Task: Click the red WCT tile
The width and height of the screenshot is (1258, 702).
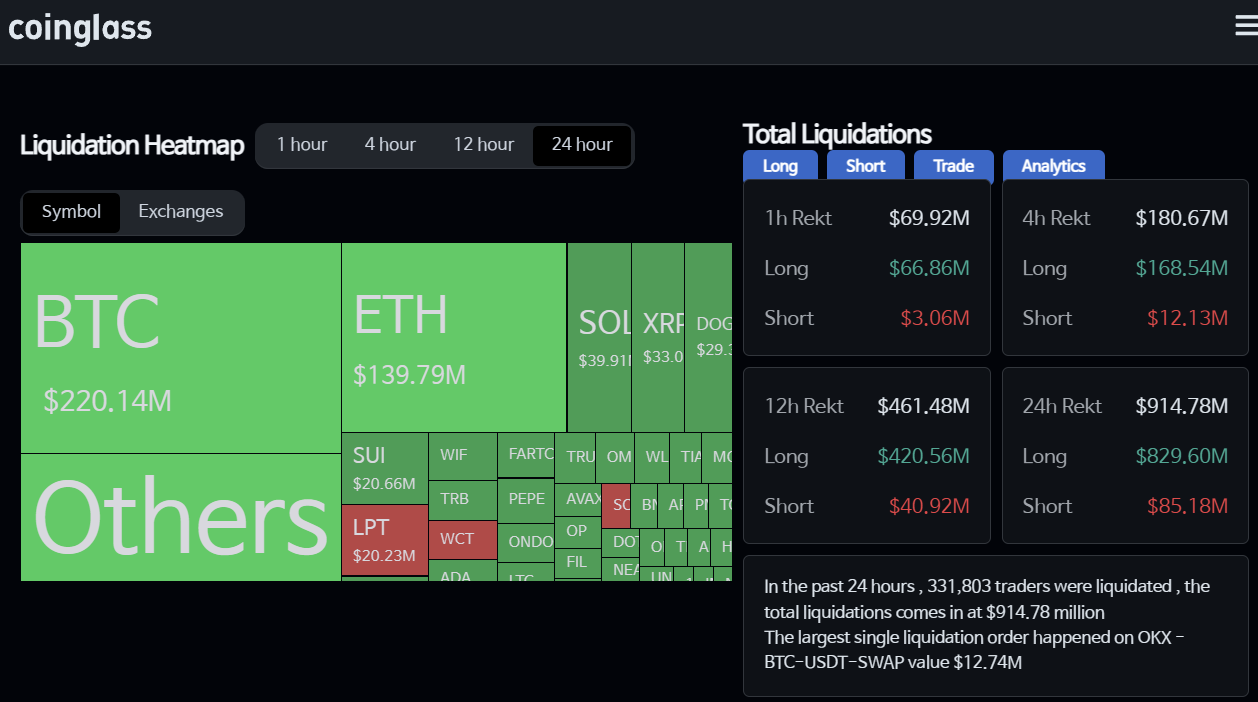Action: pyautogui.click(x=462, y=539)
